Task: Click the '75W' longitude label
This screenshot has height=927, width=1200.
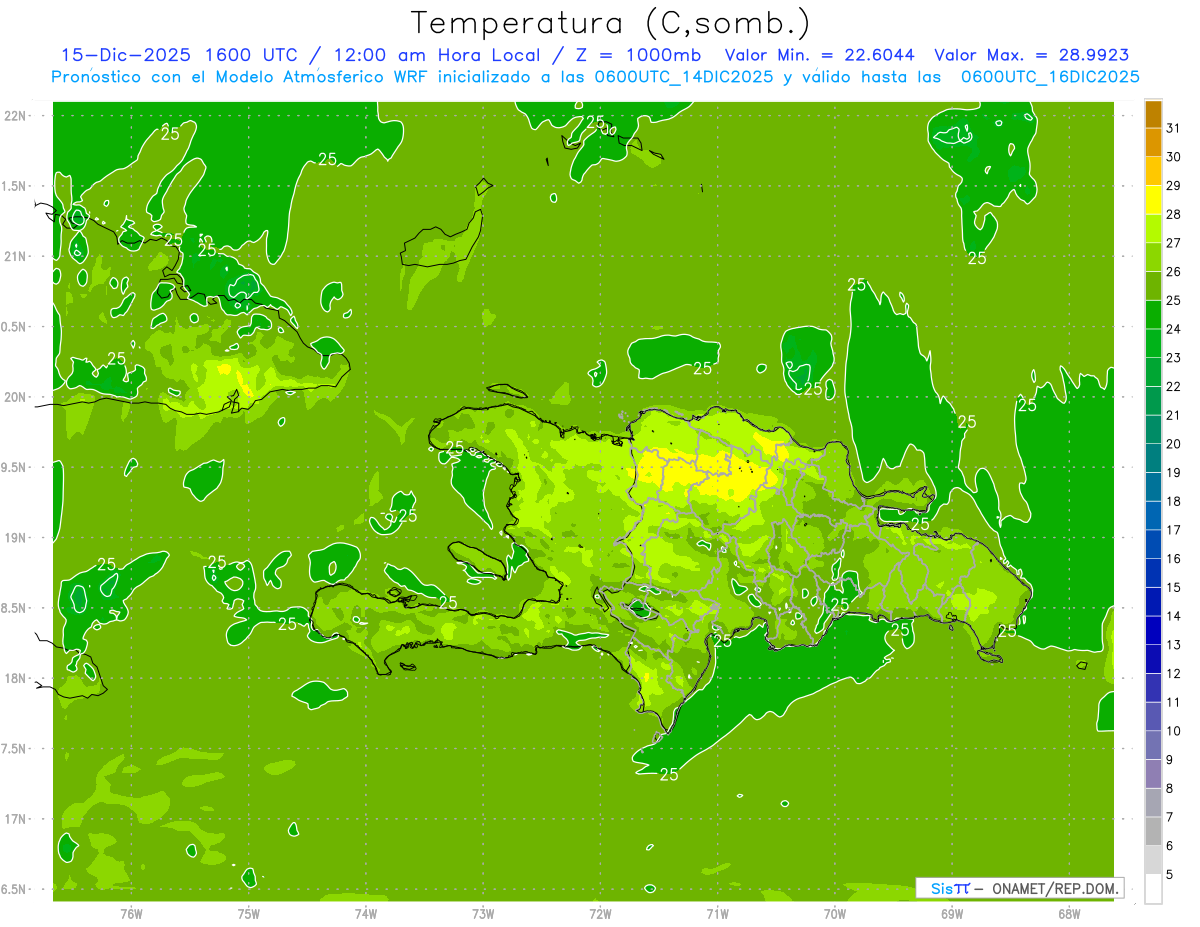Action: [249, 913]
